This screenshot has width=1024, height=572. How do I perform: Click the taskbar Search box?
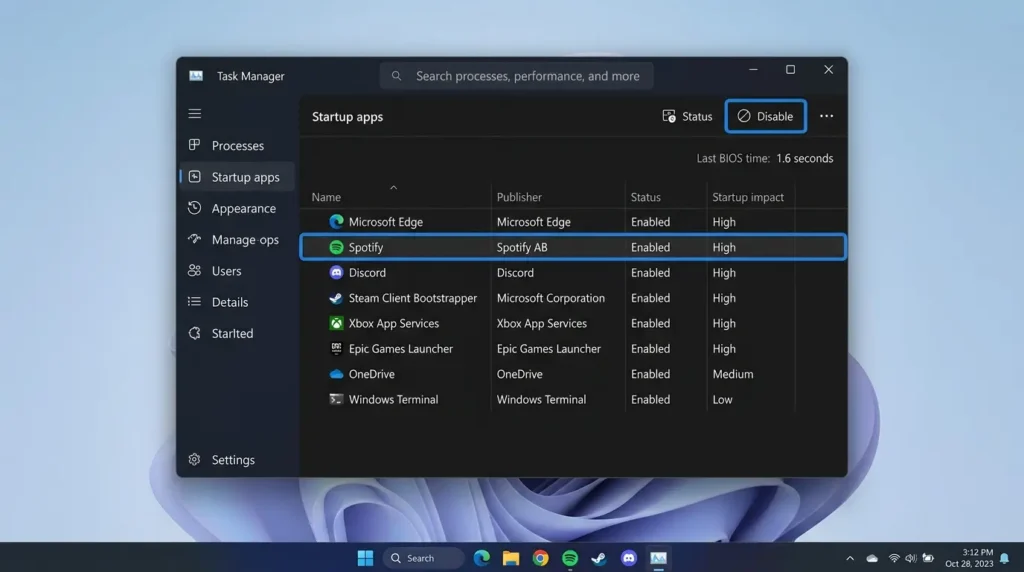coord(423,558)
